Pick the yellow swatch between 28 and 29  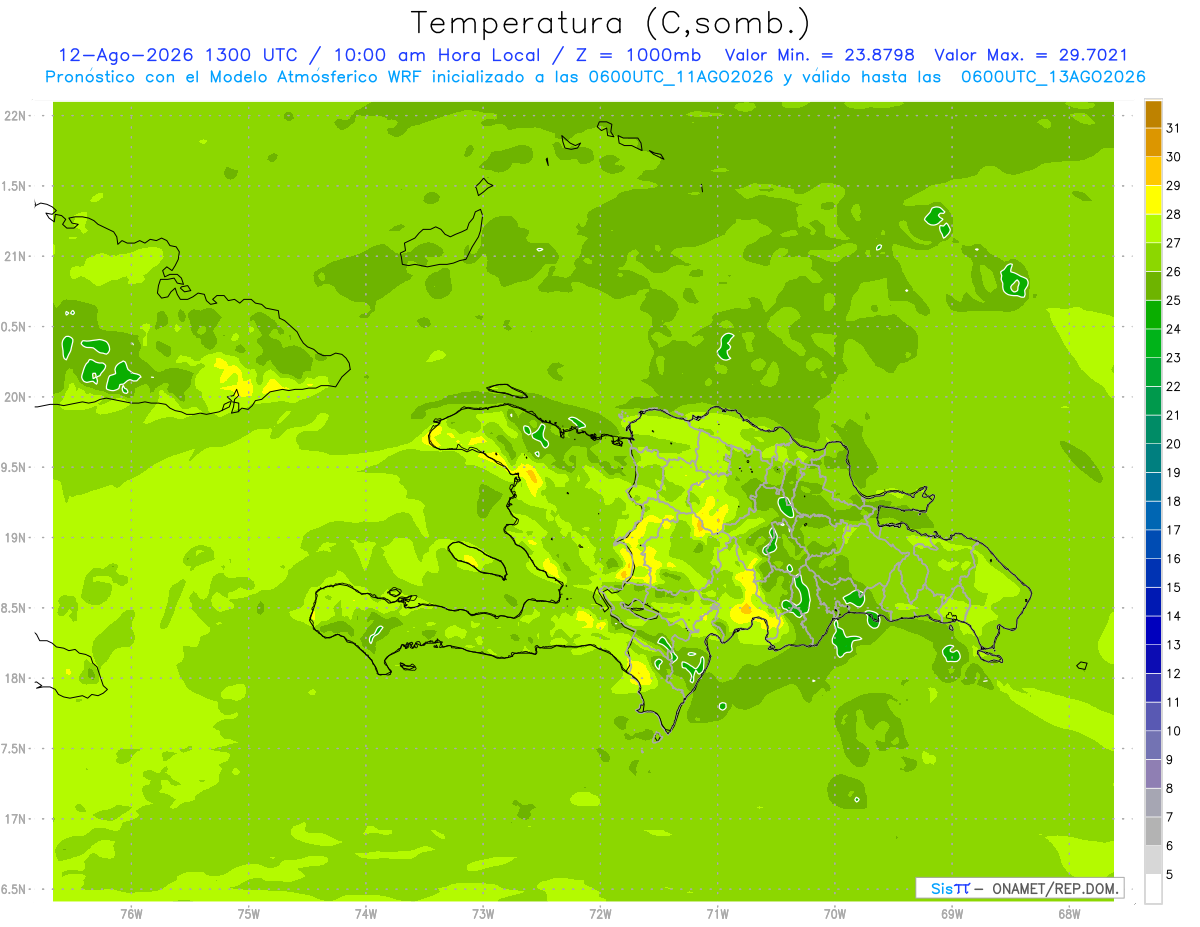(1153, 200)
